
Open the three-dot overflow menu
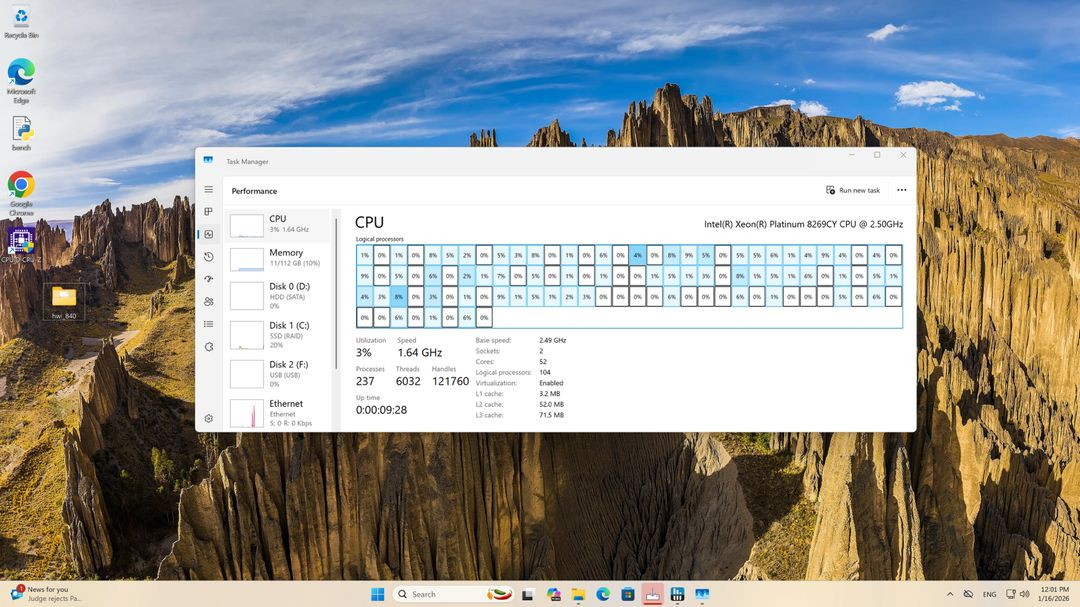(901, 190)
